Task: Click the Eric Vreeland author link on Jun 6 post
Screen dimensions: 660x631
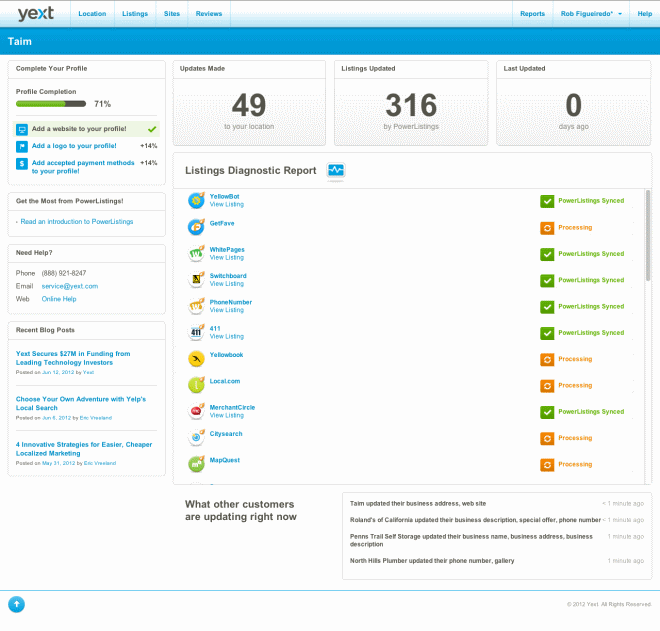Action: pos(96,418)
